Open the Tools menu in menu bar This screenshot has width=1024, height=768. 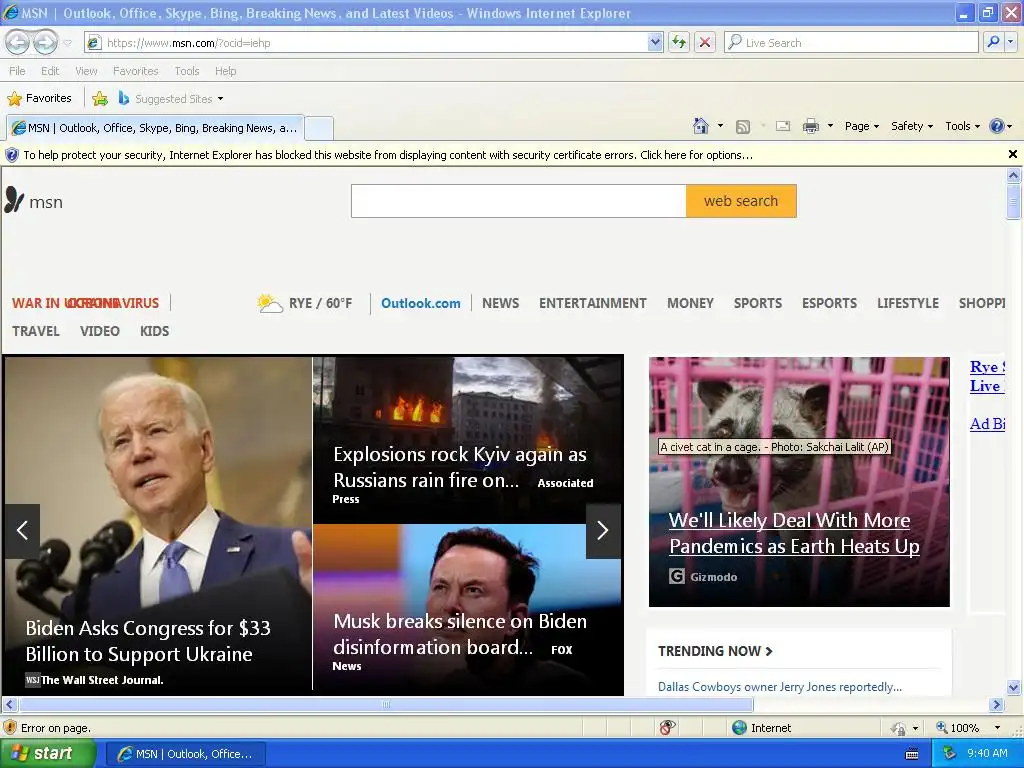click(186, 71)
